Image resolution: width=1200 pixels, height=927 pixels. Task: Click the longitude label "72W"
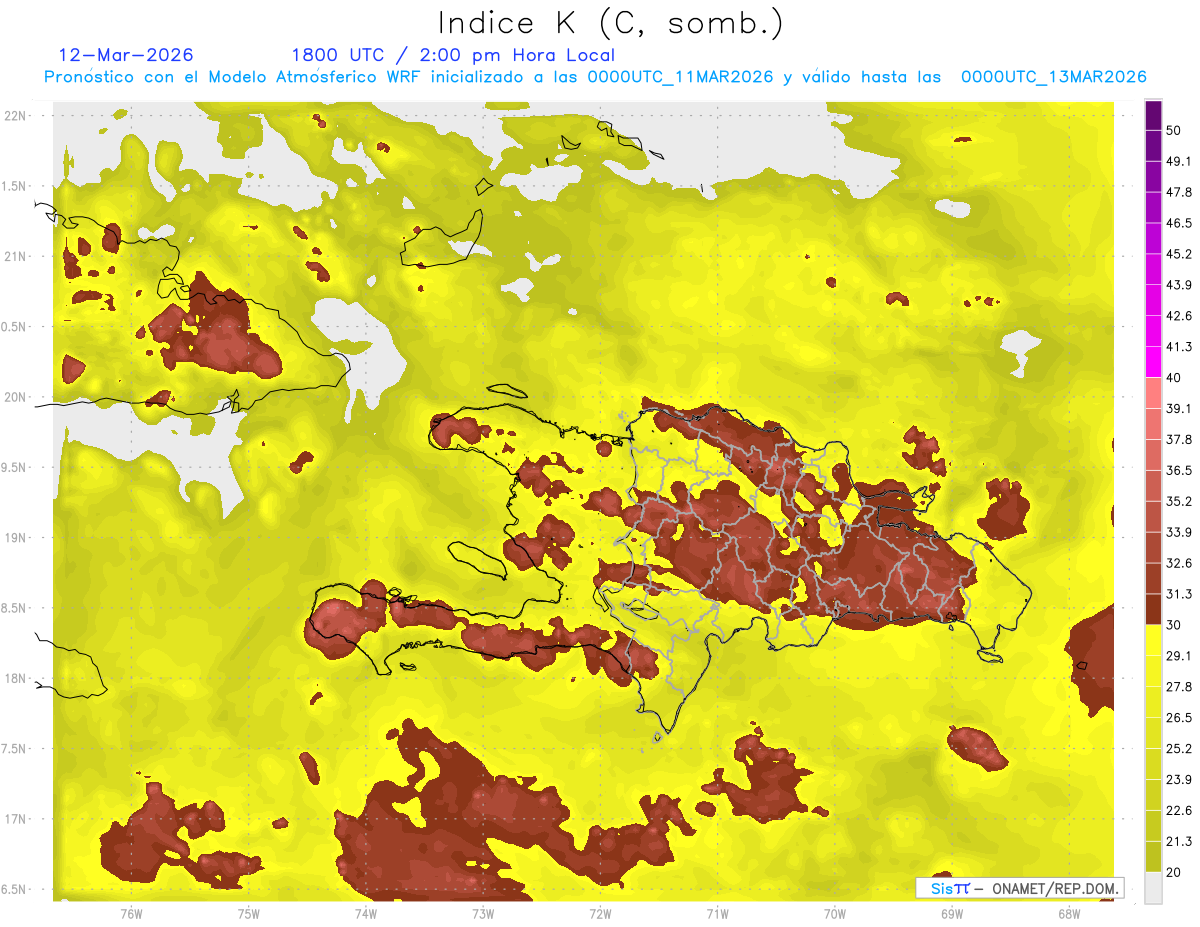(600, 914)
